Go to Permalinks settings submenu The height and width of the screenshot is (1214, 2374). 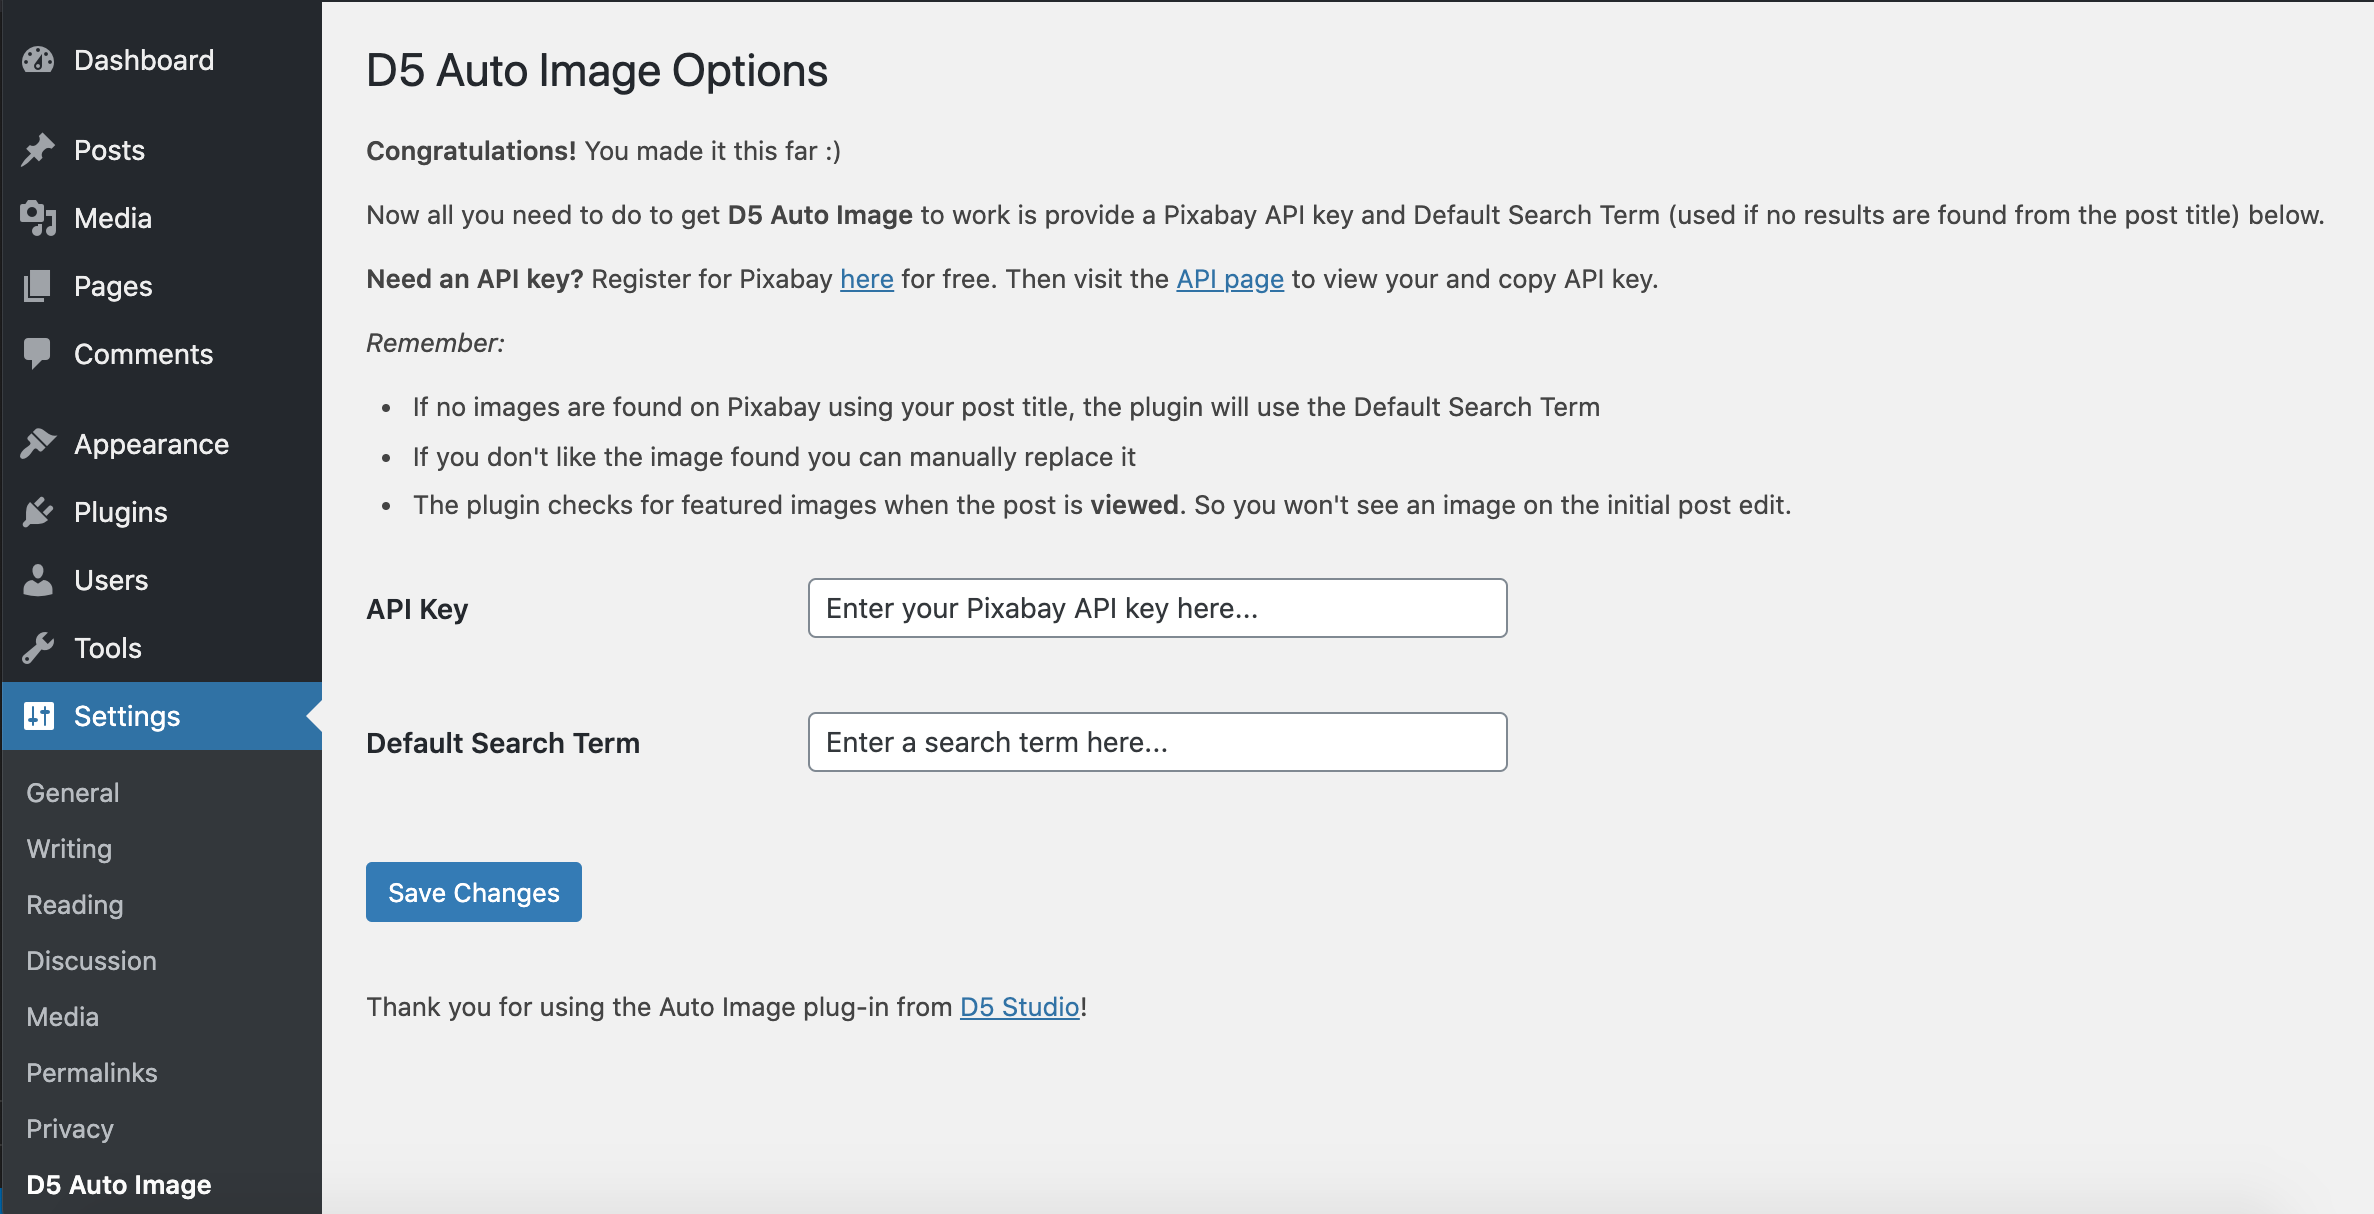point(92,1072)
